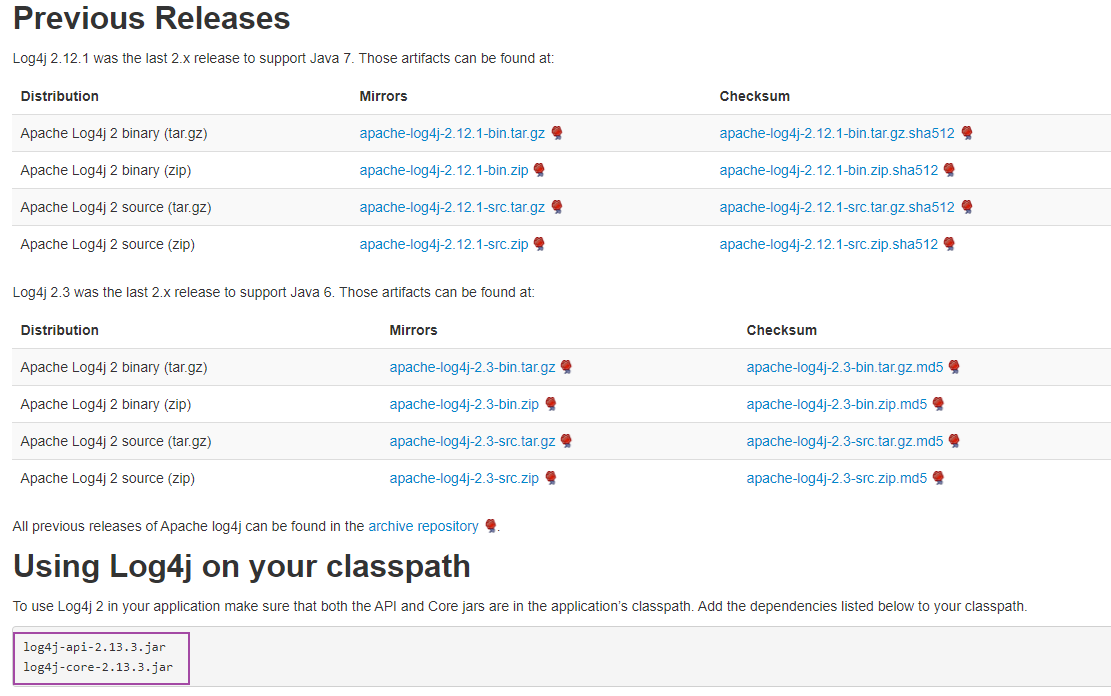Click external-link icon after apache-log4j-2.3-src.tar.gz.md5
The image size is (1111, 696).
click(955, 441)
